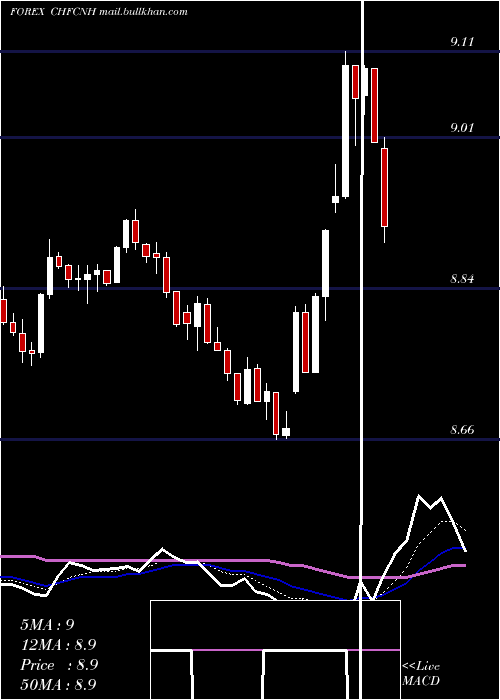This screenshot has height=700, width=500.
Task: Click the 'FOREX CHFCNH mail.bullkhan.com' title text
Action: click(99, 12)
